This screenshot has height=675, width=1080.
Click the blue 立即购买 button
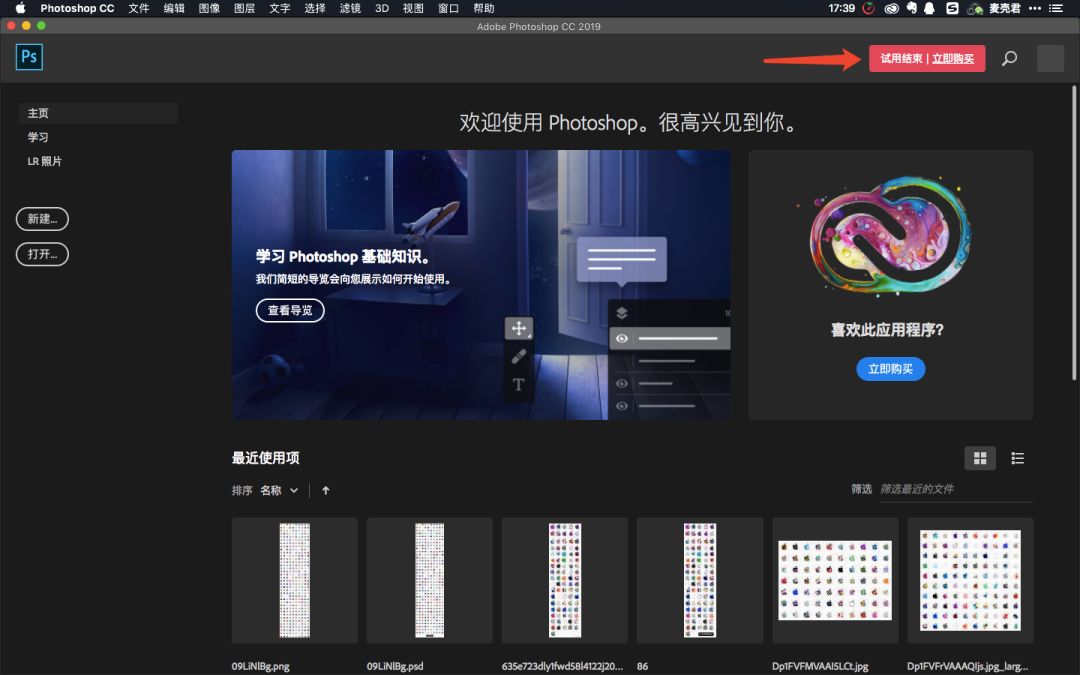click(x=890, y=368)
